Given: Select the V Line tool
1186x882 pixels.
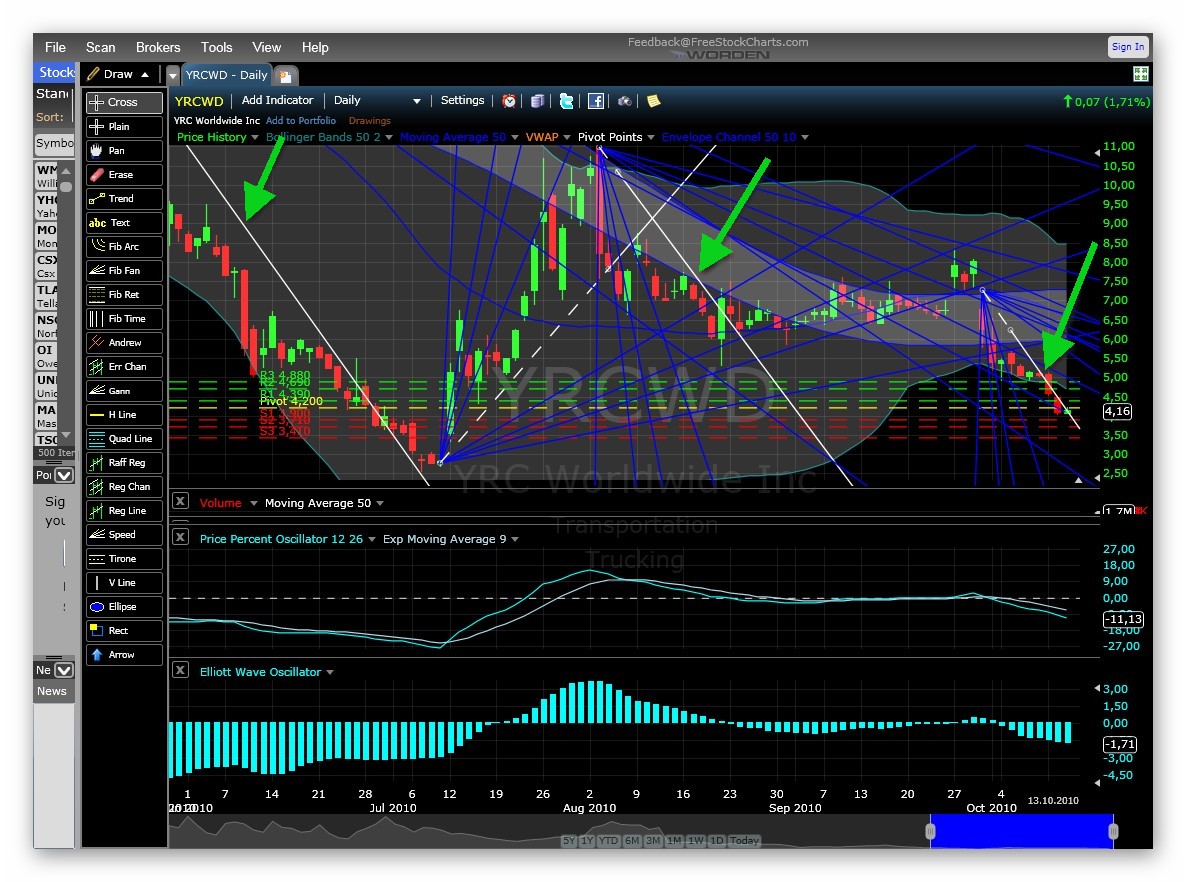Looking at the screenshot, I should 124,583.
